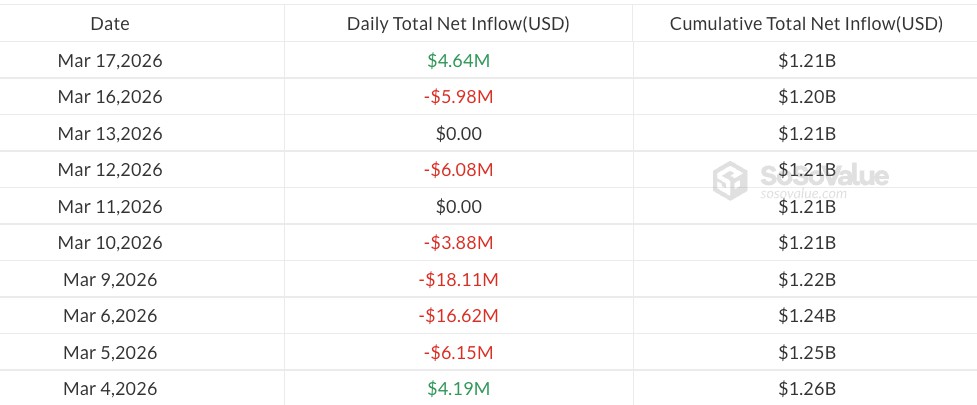
Task: Click the $1.24B cumulative value
Action: pos(806,316)
